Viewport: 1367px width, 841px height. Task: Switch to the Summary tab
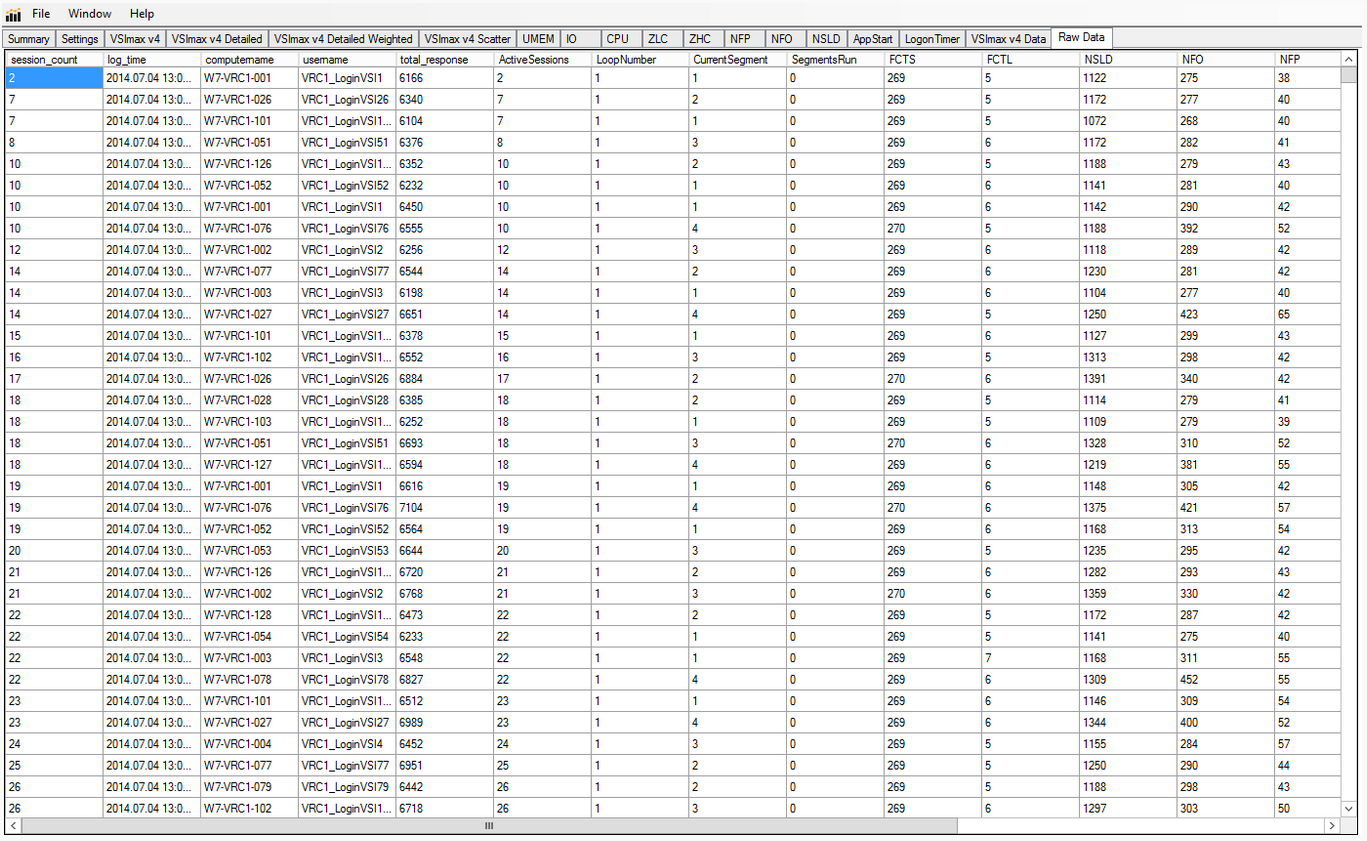28,39
